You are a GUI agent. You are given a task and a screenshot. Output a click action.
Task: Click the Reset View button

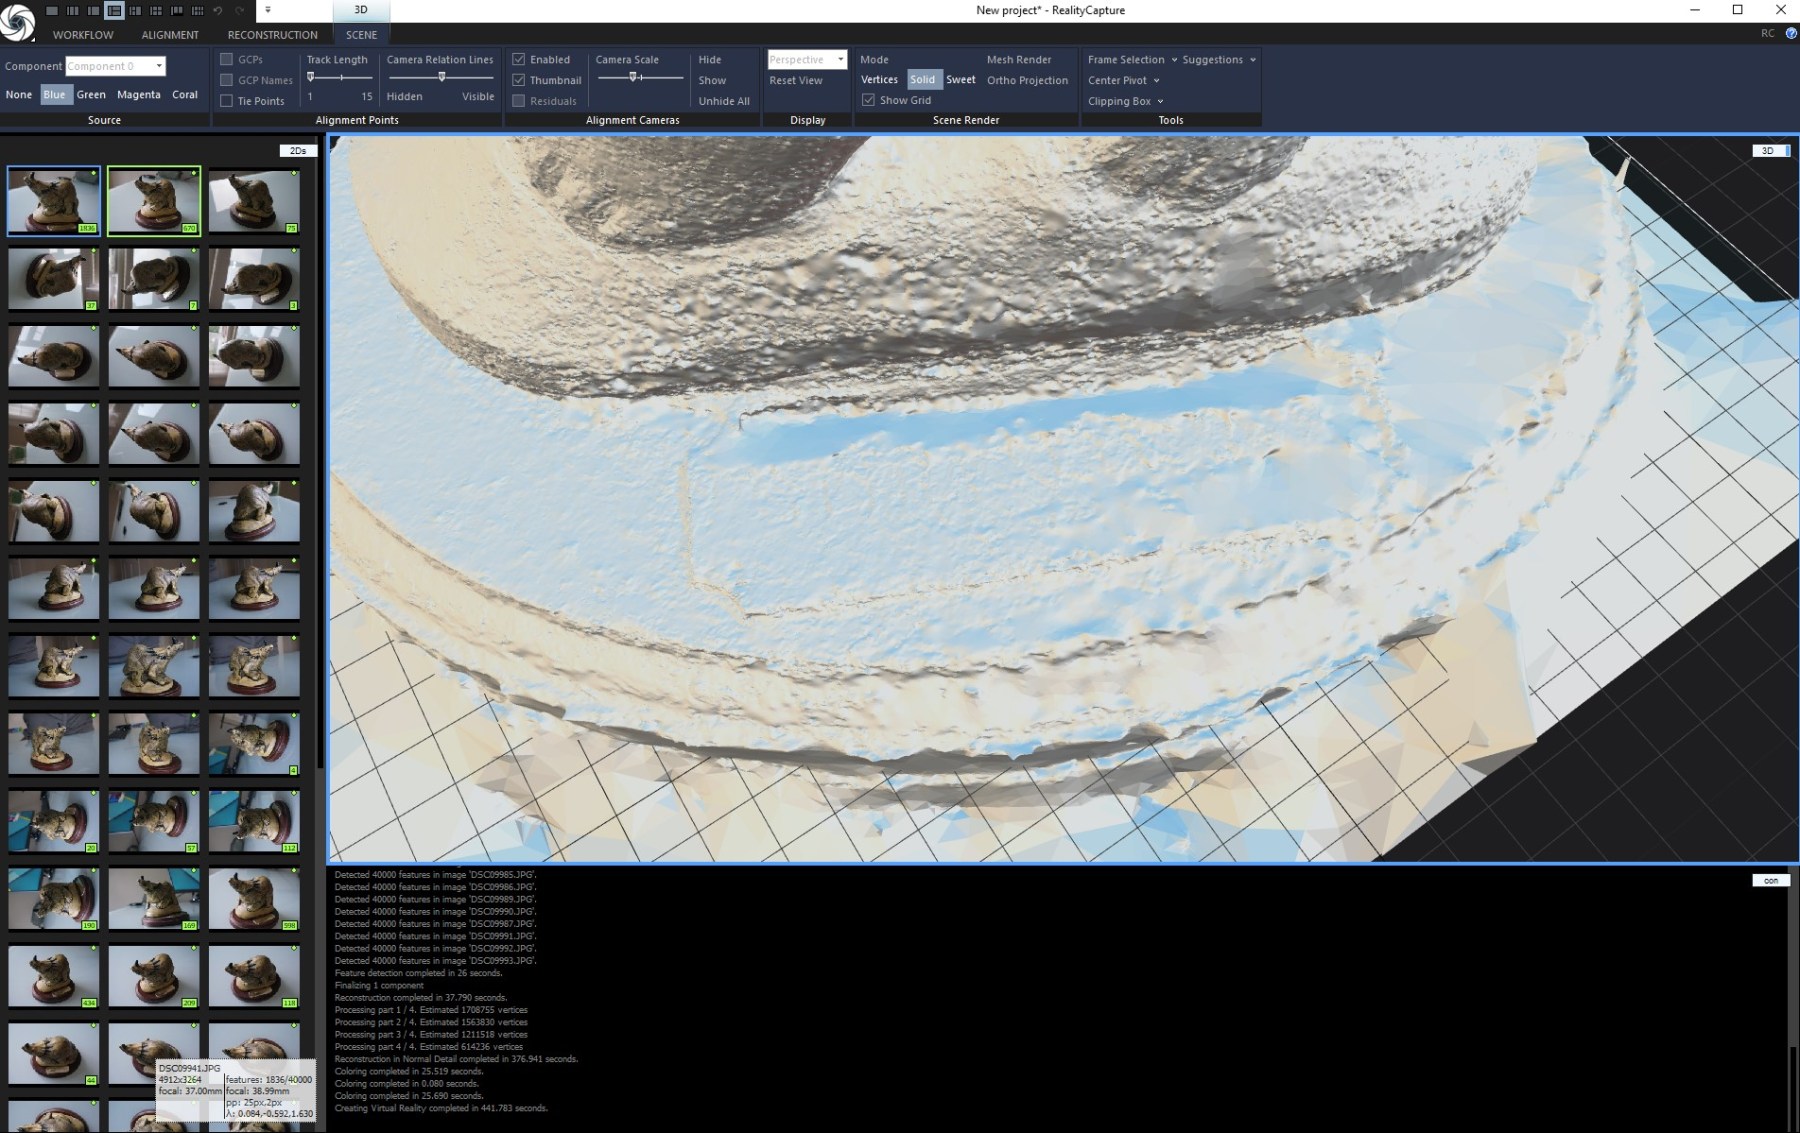coord(797,80)
